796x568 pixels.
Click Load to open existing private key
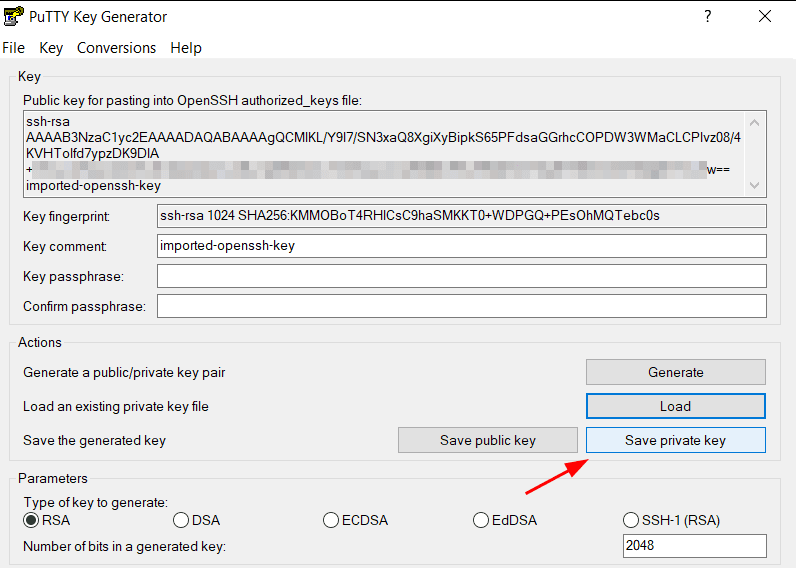(x=675, y=406)
